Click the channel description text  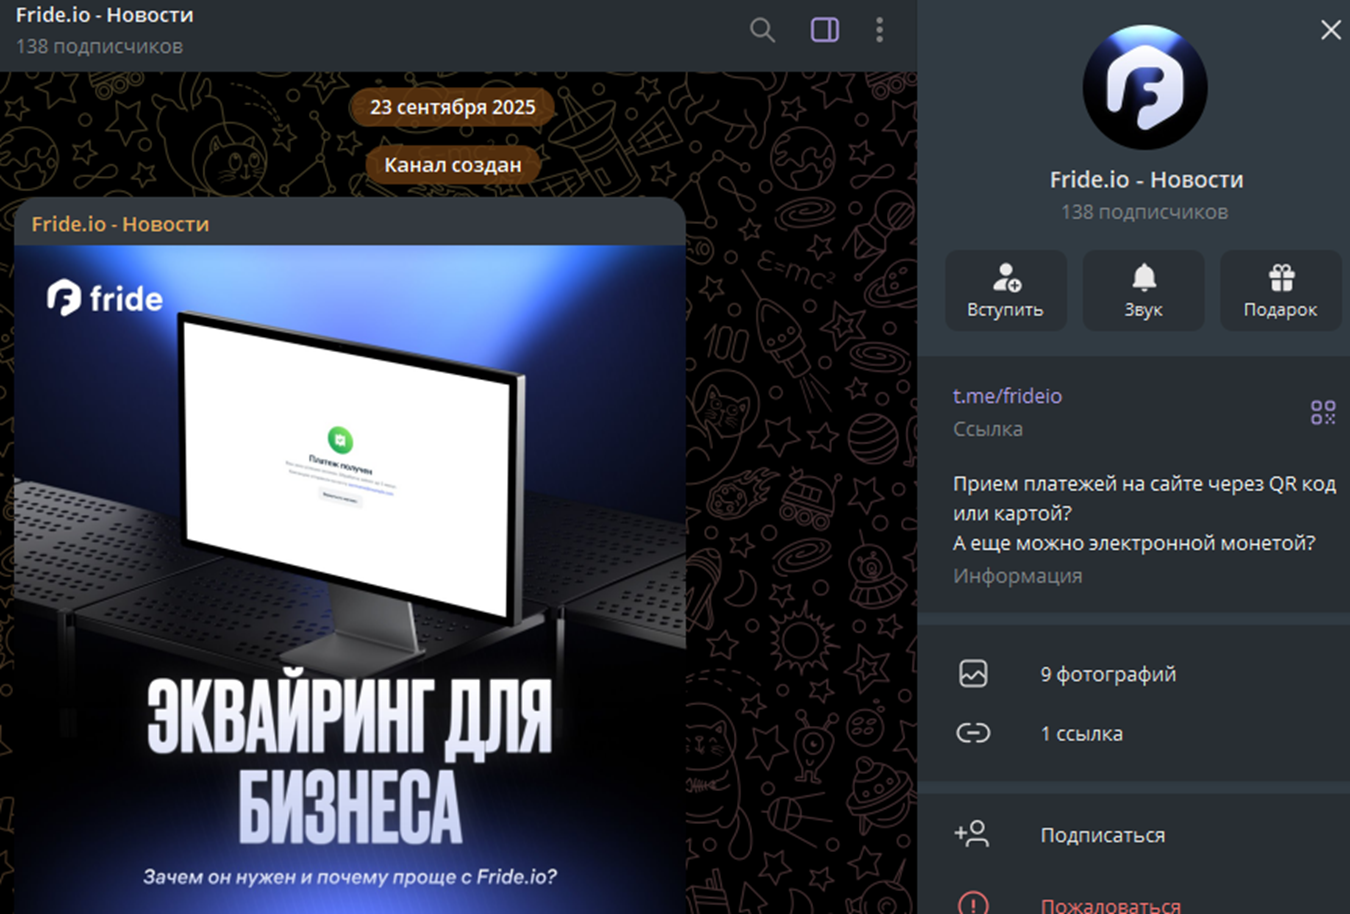pyautogui.click(x=1144, y=513)
